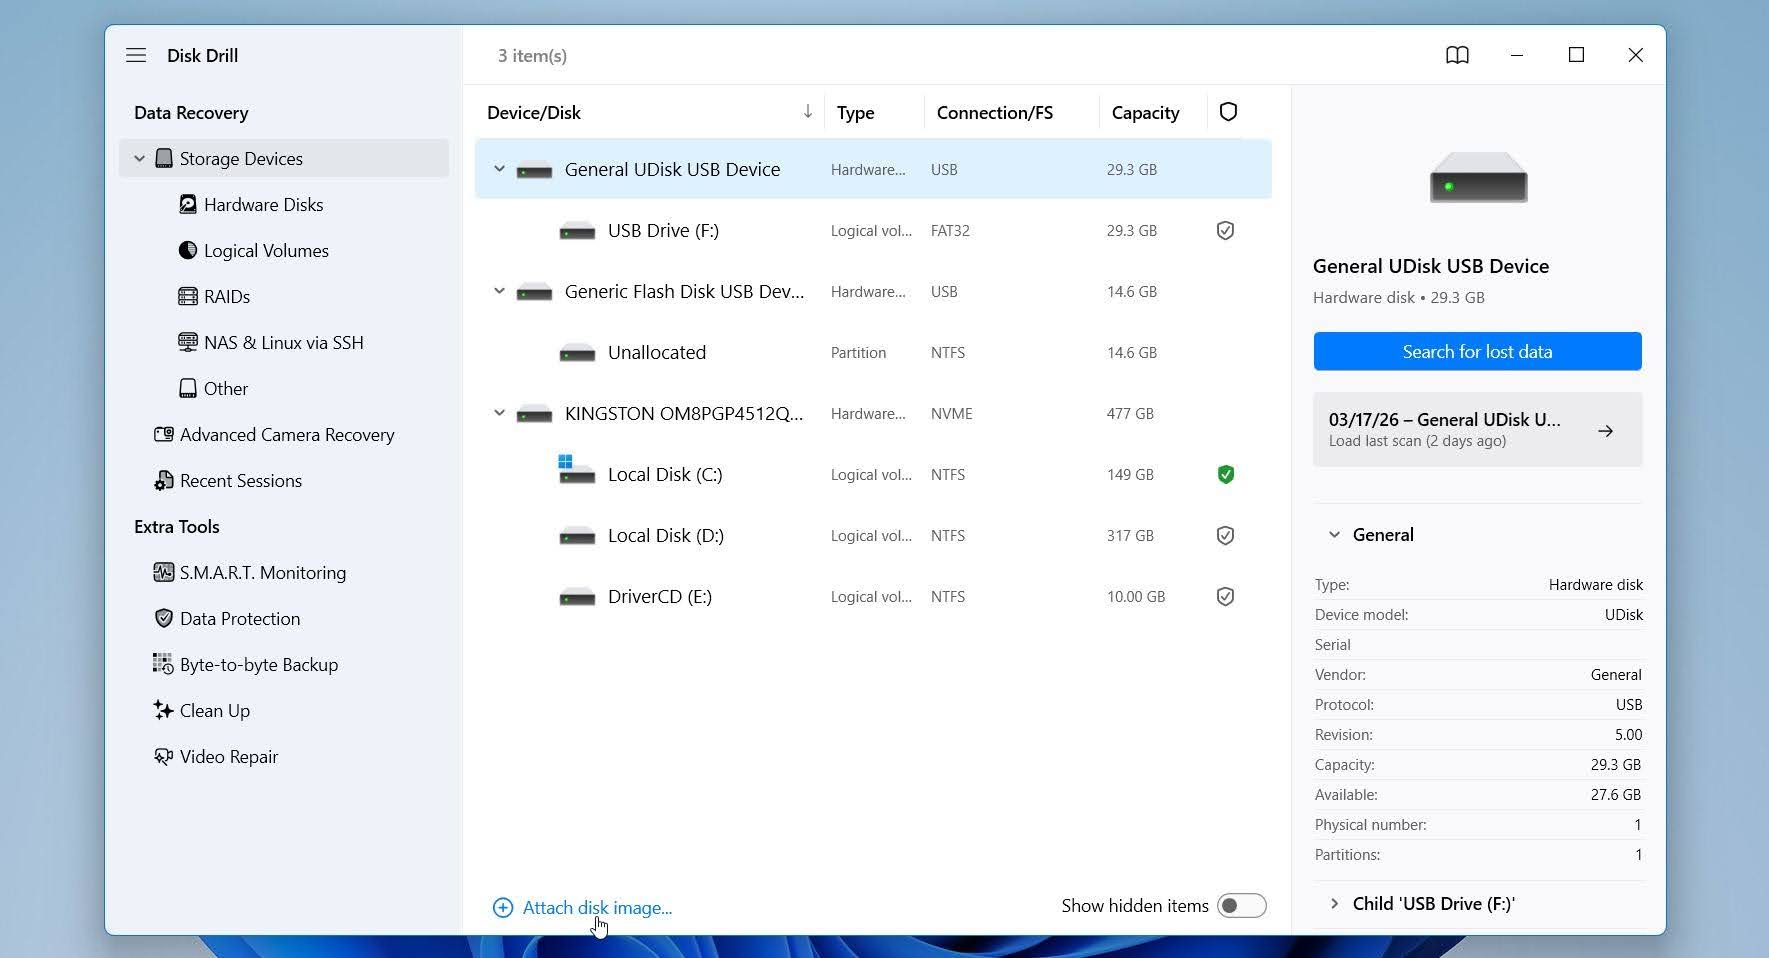Click the Advanced Camera Recovery camera icon
This screenshot has height=958, width=1769.
(164, 434)
